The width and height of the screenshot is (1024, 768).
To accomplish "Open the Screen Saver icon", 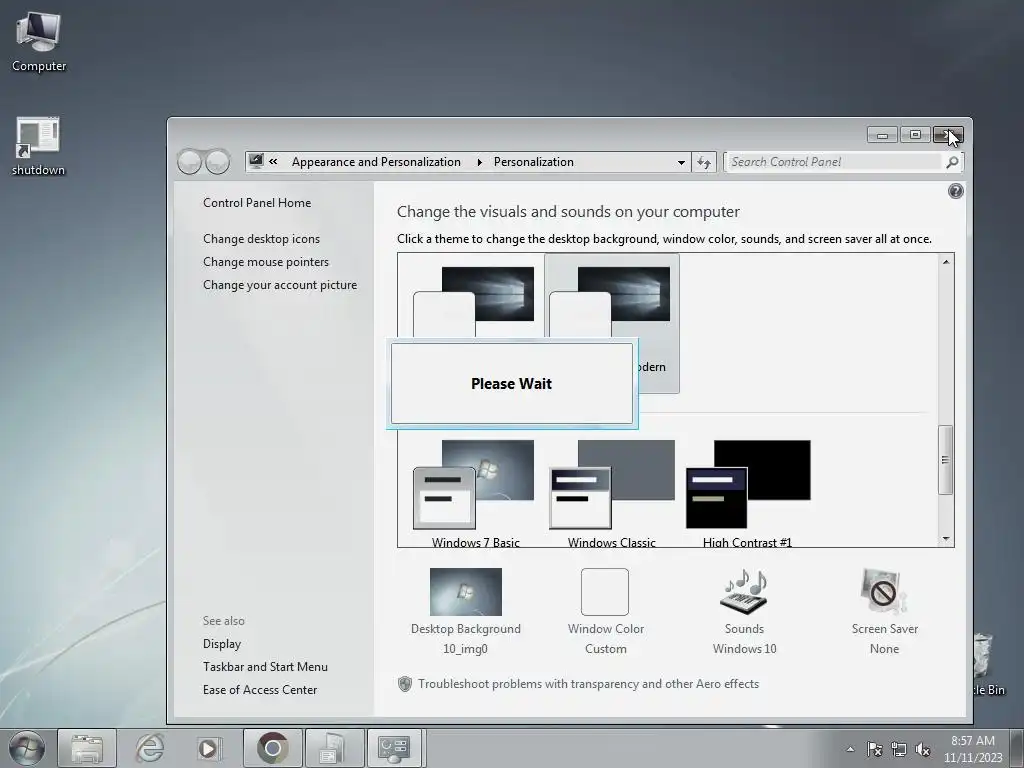I will coord(884,592).
